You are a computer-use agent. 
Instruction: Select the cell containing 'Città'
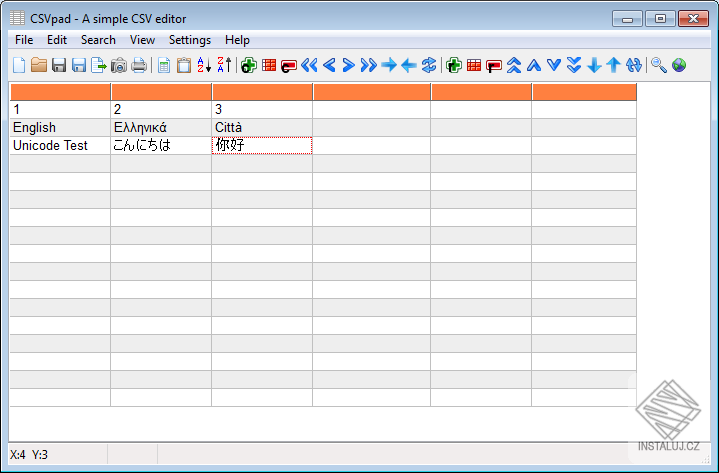pyautogui.click(x=262, y=127)
